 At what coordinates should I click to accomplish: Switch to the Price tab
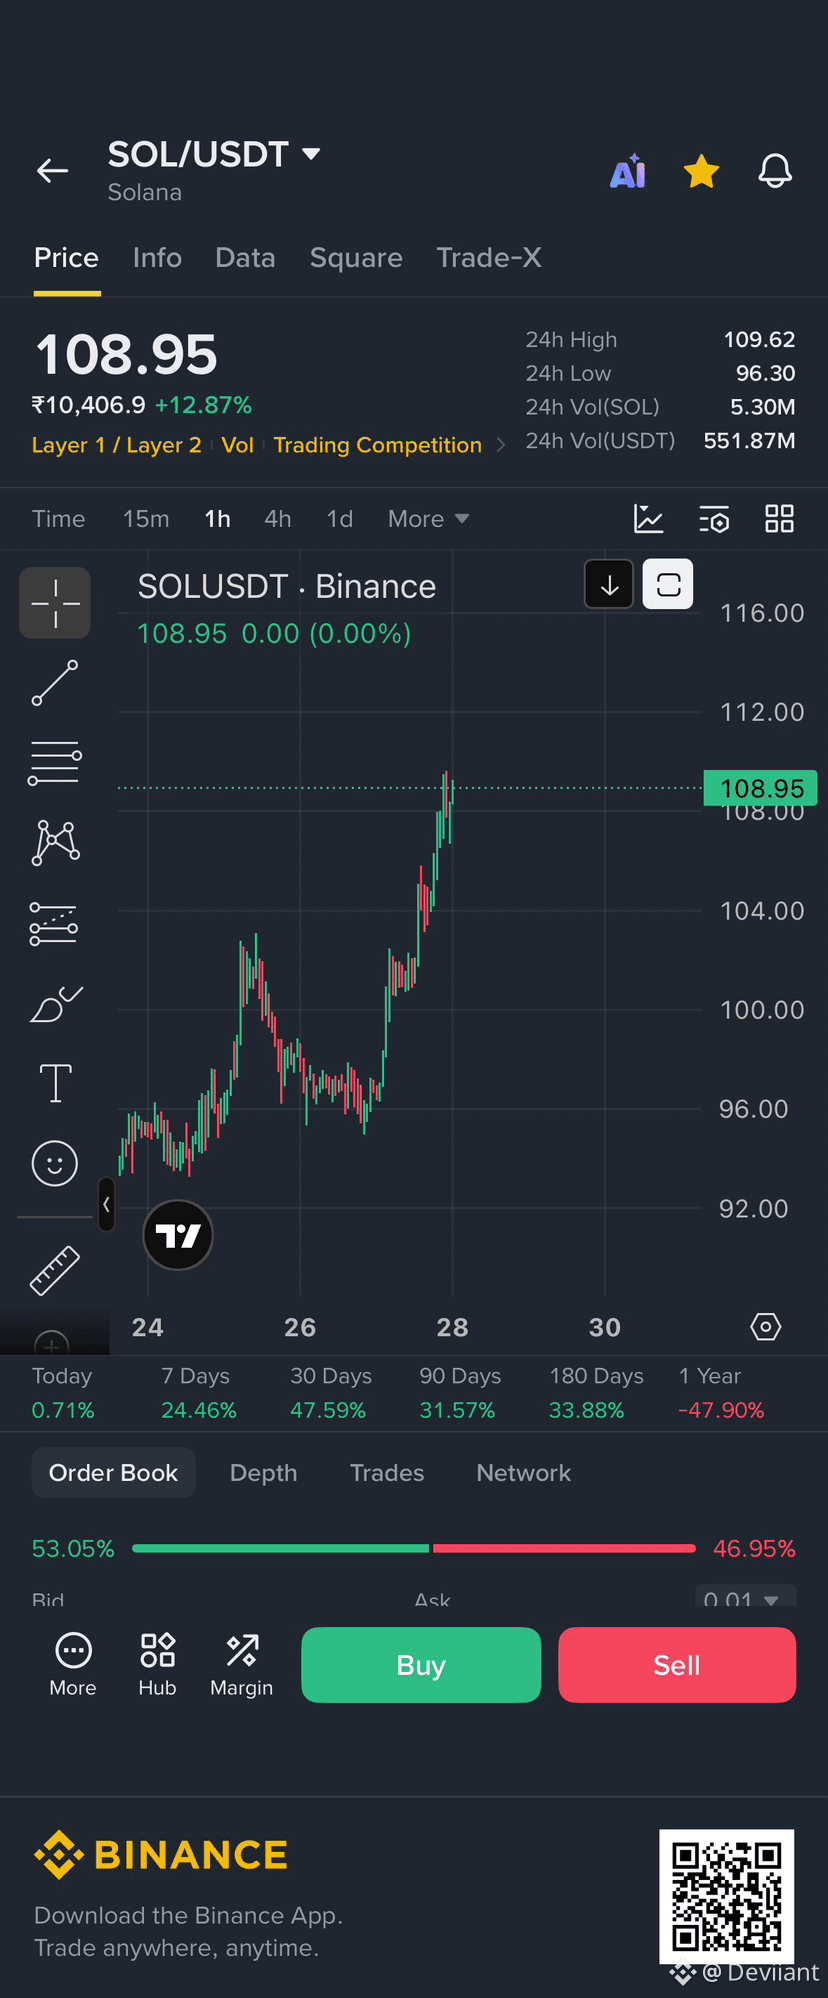[66, 258]
